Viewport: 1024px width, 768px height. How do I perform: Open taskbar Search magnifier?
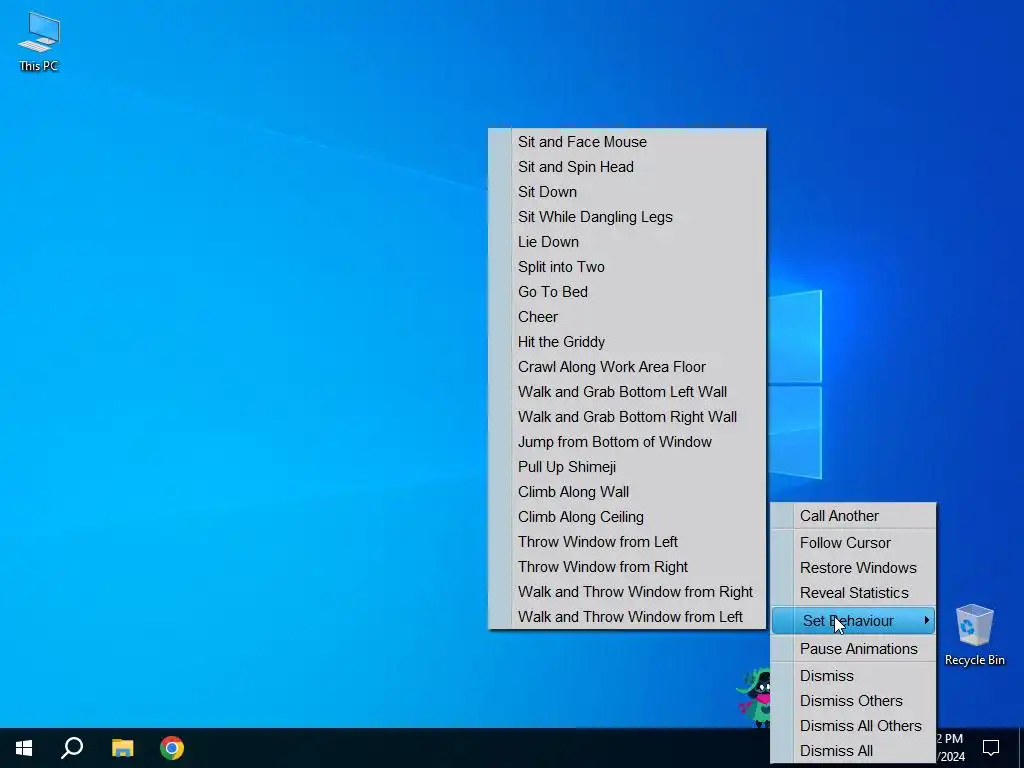pyautogui.click(x=72, y=748)
